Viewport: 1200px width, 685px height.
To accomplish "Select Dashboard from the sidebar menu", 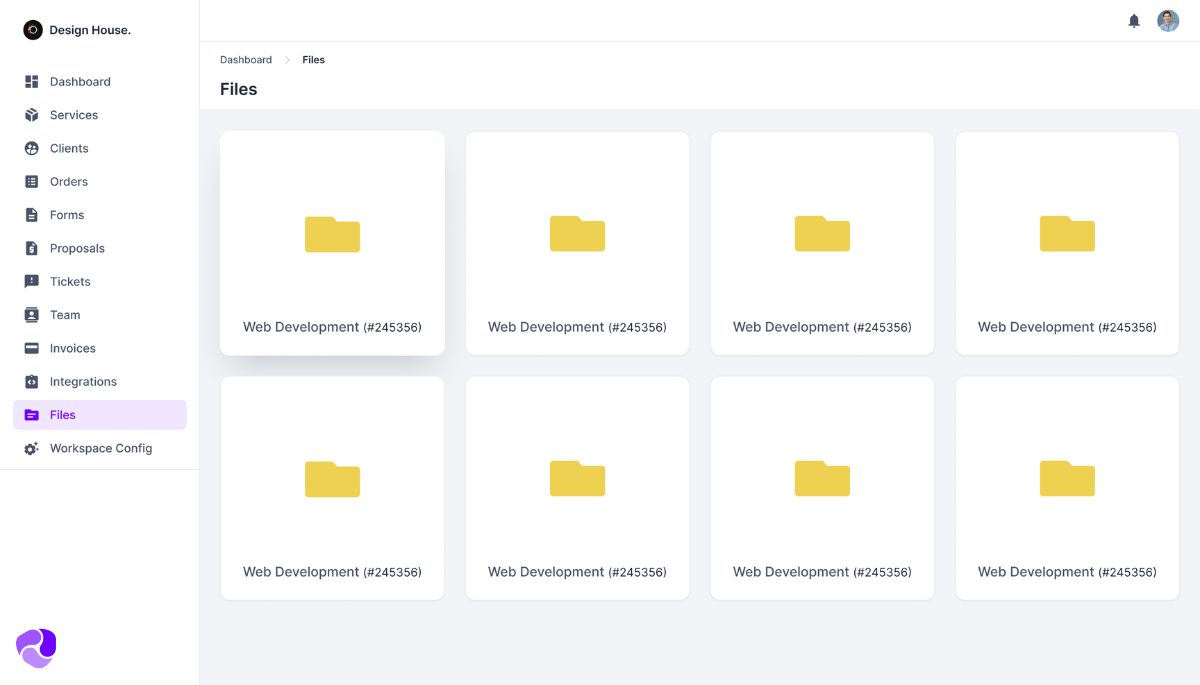I will coord(80,81).
